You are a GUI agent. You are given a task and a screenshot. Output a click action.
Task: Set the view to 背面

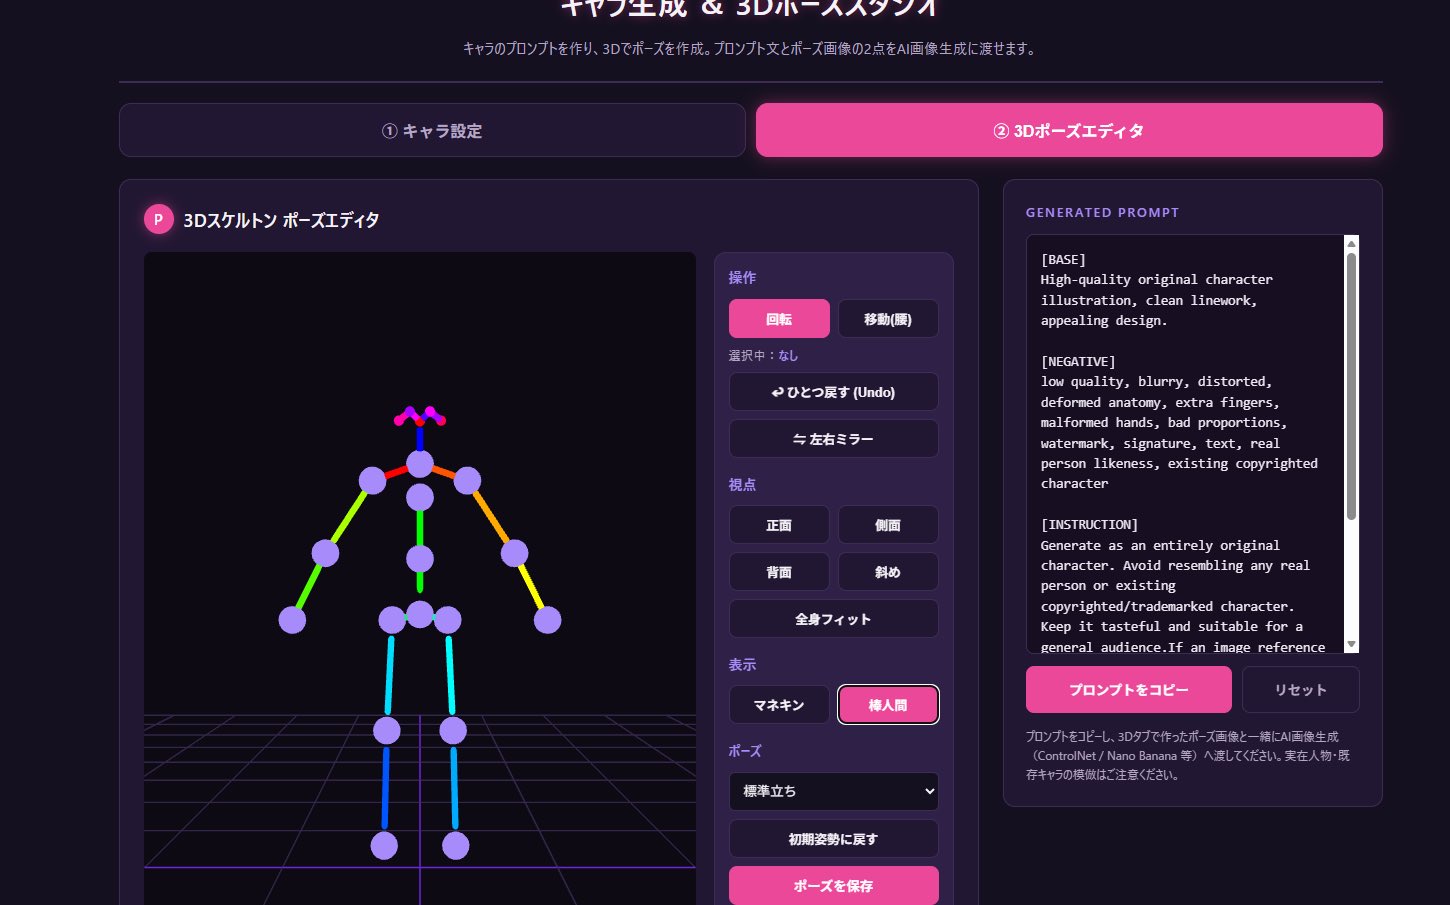779,572
